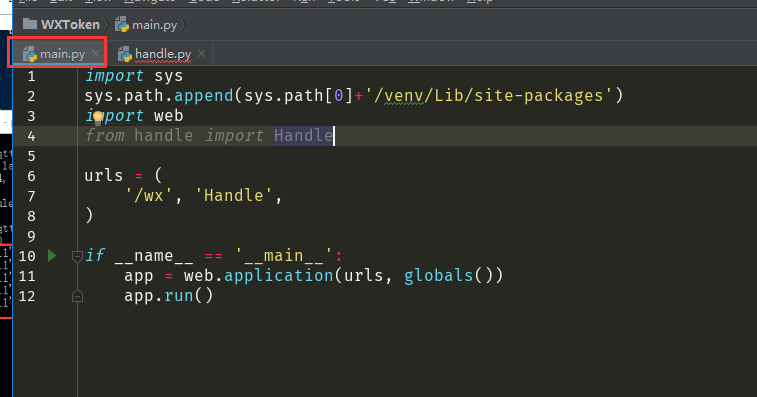Click the '__main__' string on line 10

click(284, 255)
